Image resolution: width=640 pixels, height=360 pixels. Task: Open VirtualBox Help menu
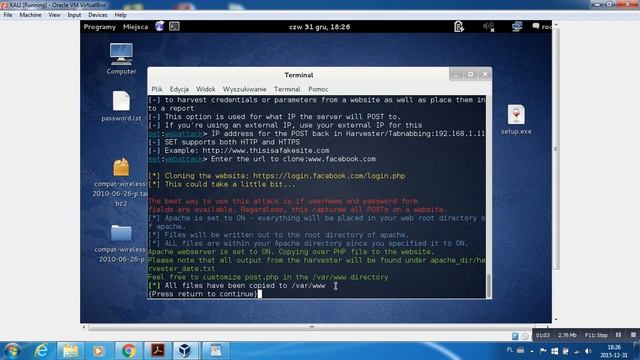tap(120, 15)
